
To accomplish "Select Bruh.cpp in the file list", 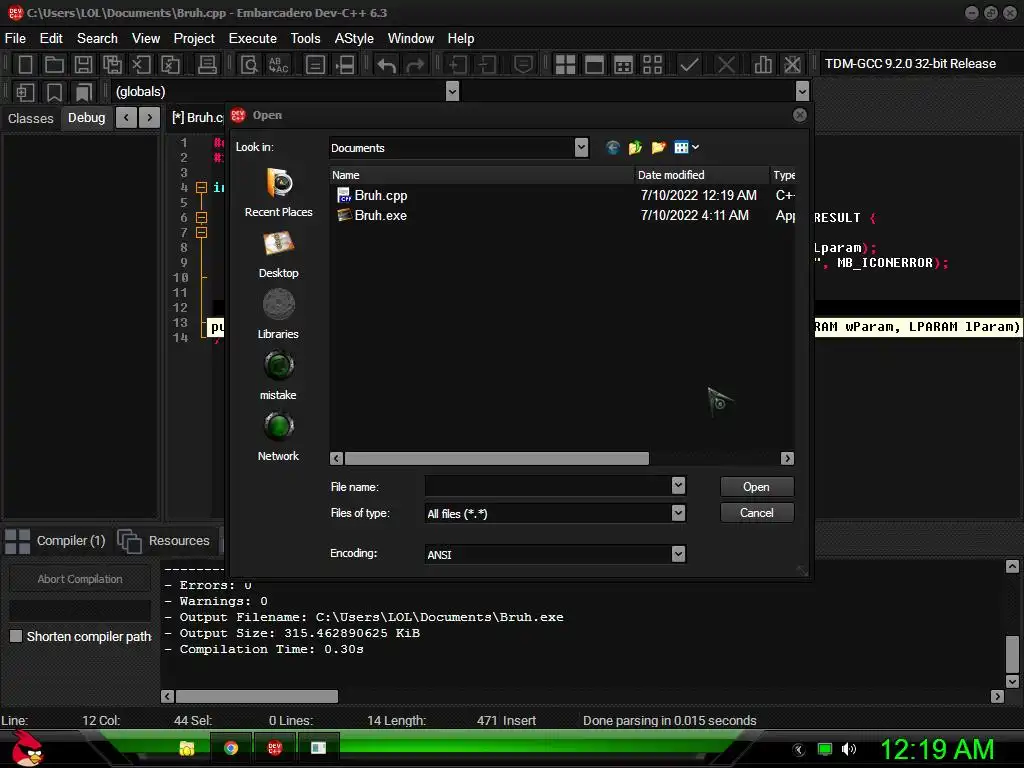I will pyautogui.click(x=381, y=195).
